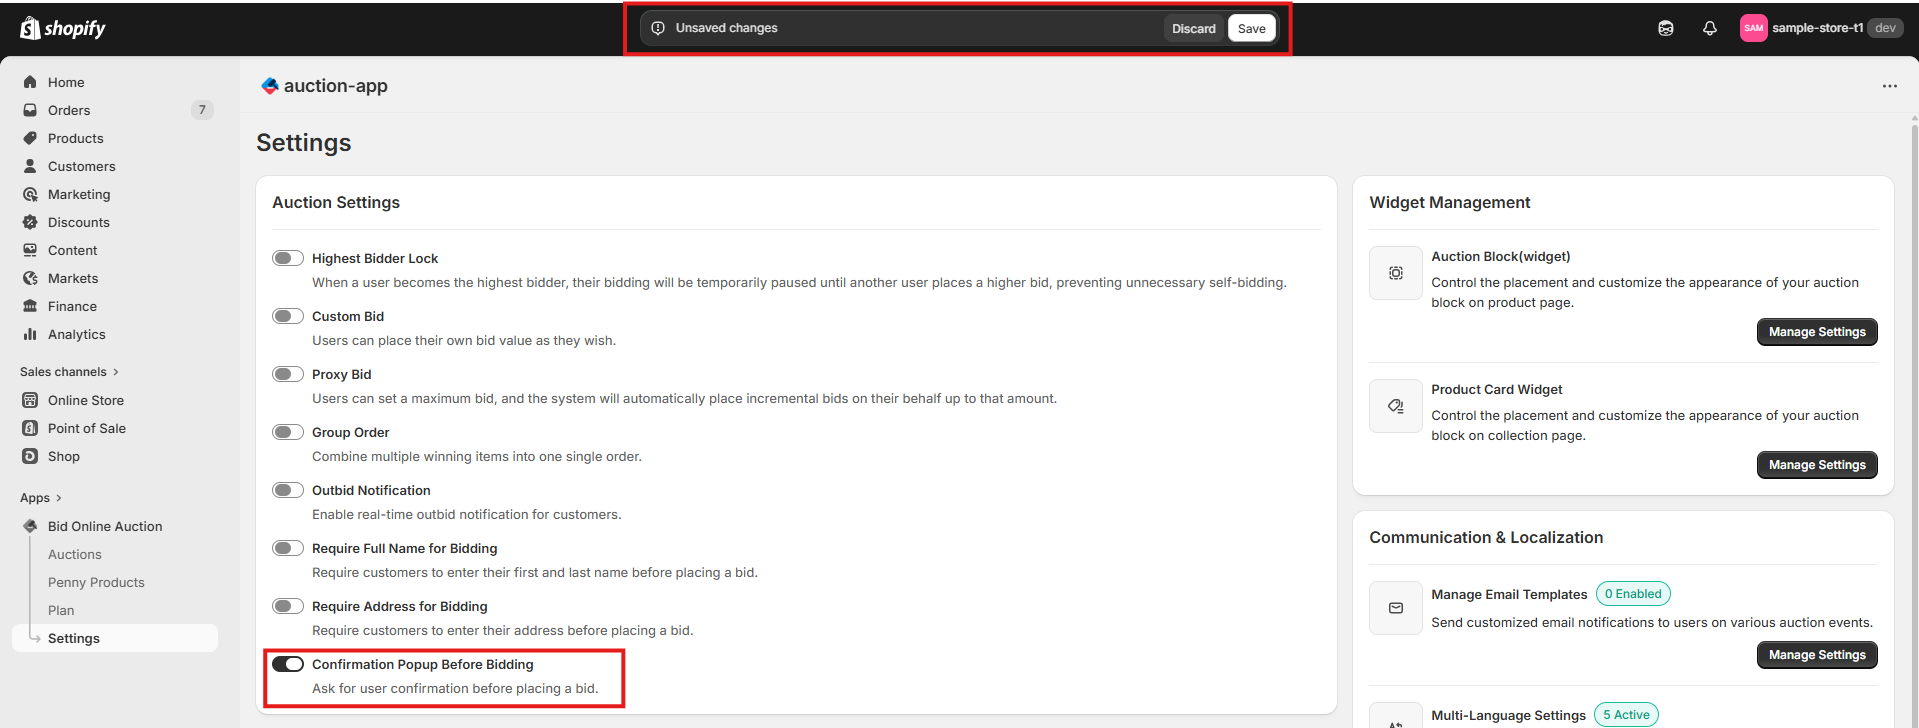This screenshot has width=1919, height=728.
Task: Discard the unsaved changes
Action: click(x=1194, y=28)
